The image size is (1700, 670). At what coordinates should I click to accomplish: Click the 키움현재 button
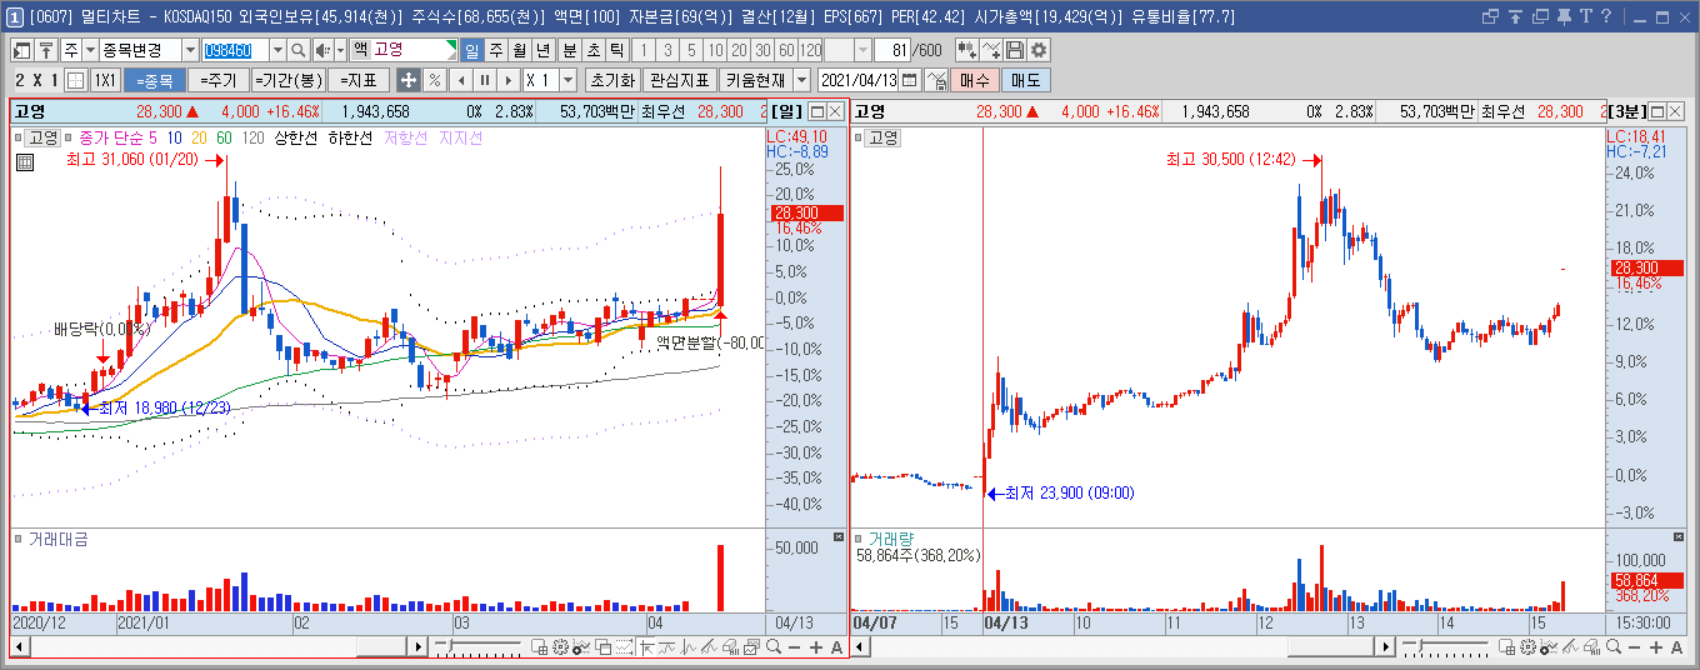tap(756, 80)
